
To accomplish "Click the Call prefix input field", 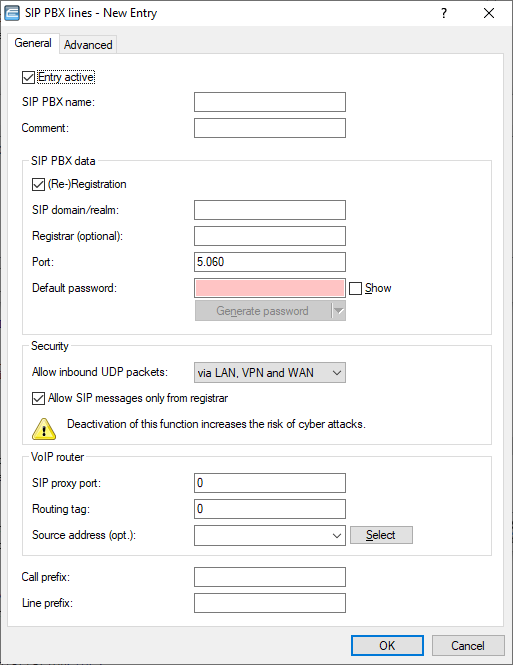I will tap(270, 577).
